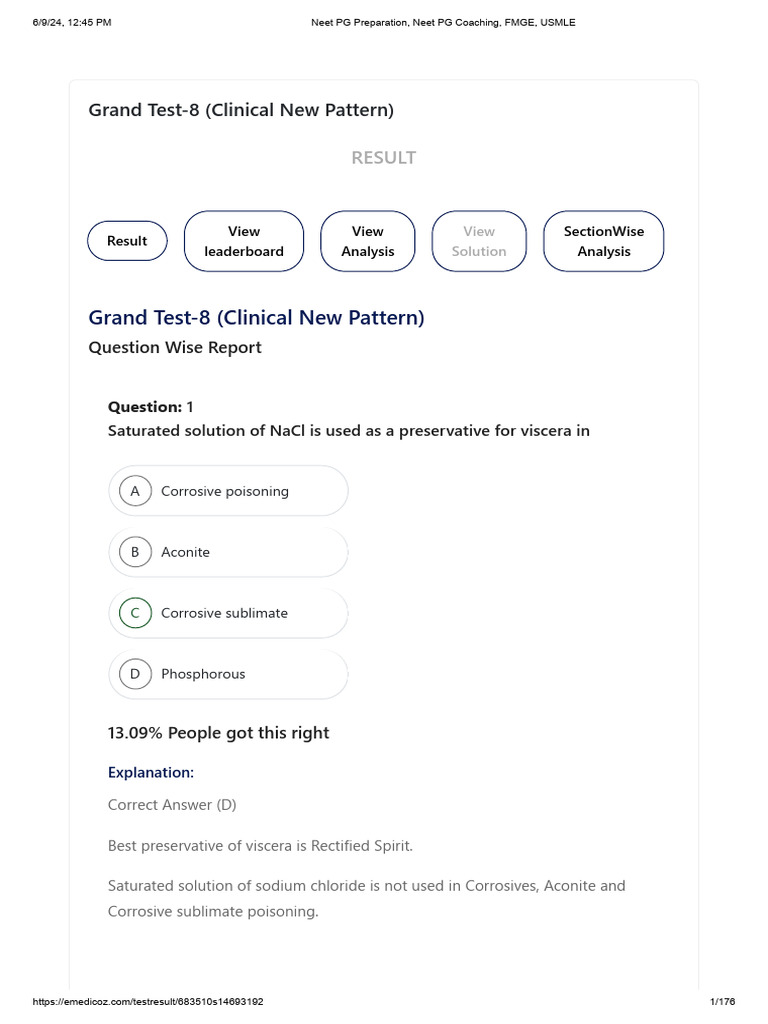
Task: Click the greyed View Solution button
Action: pyautogui.click(x=479, y=241)
